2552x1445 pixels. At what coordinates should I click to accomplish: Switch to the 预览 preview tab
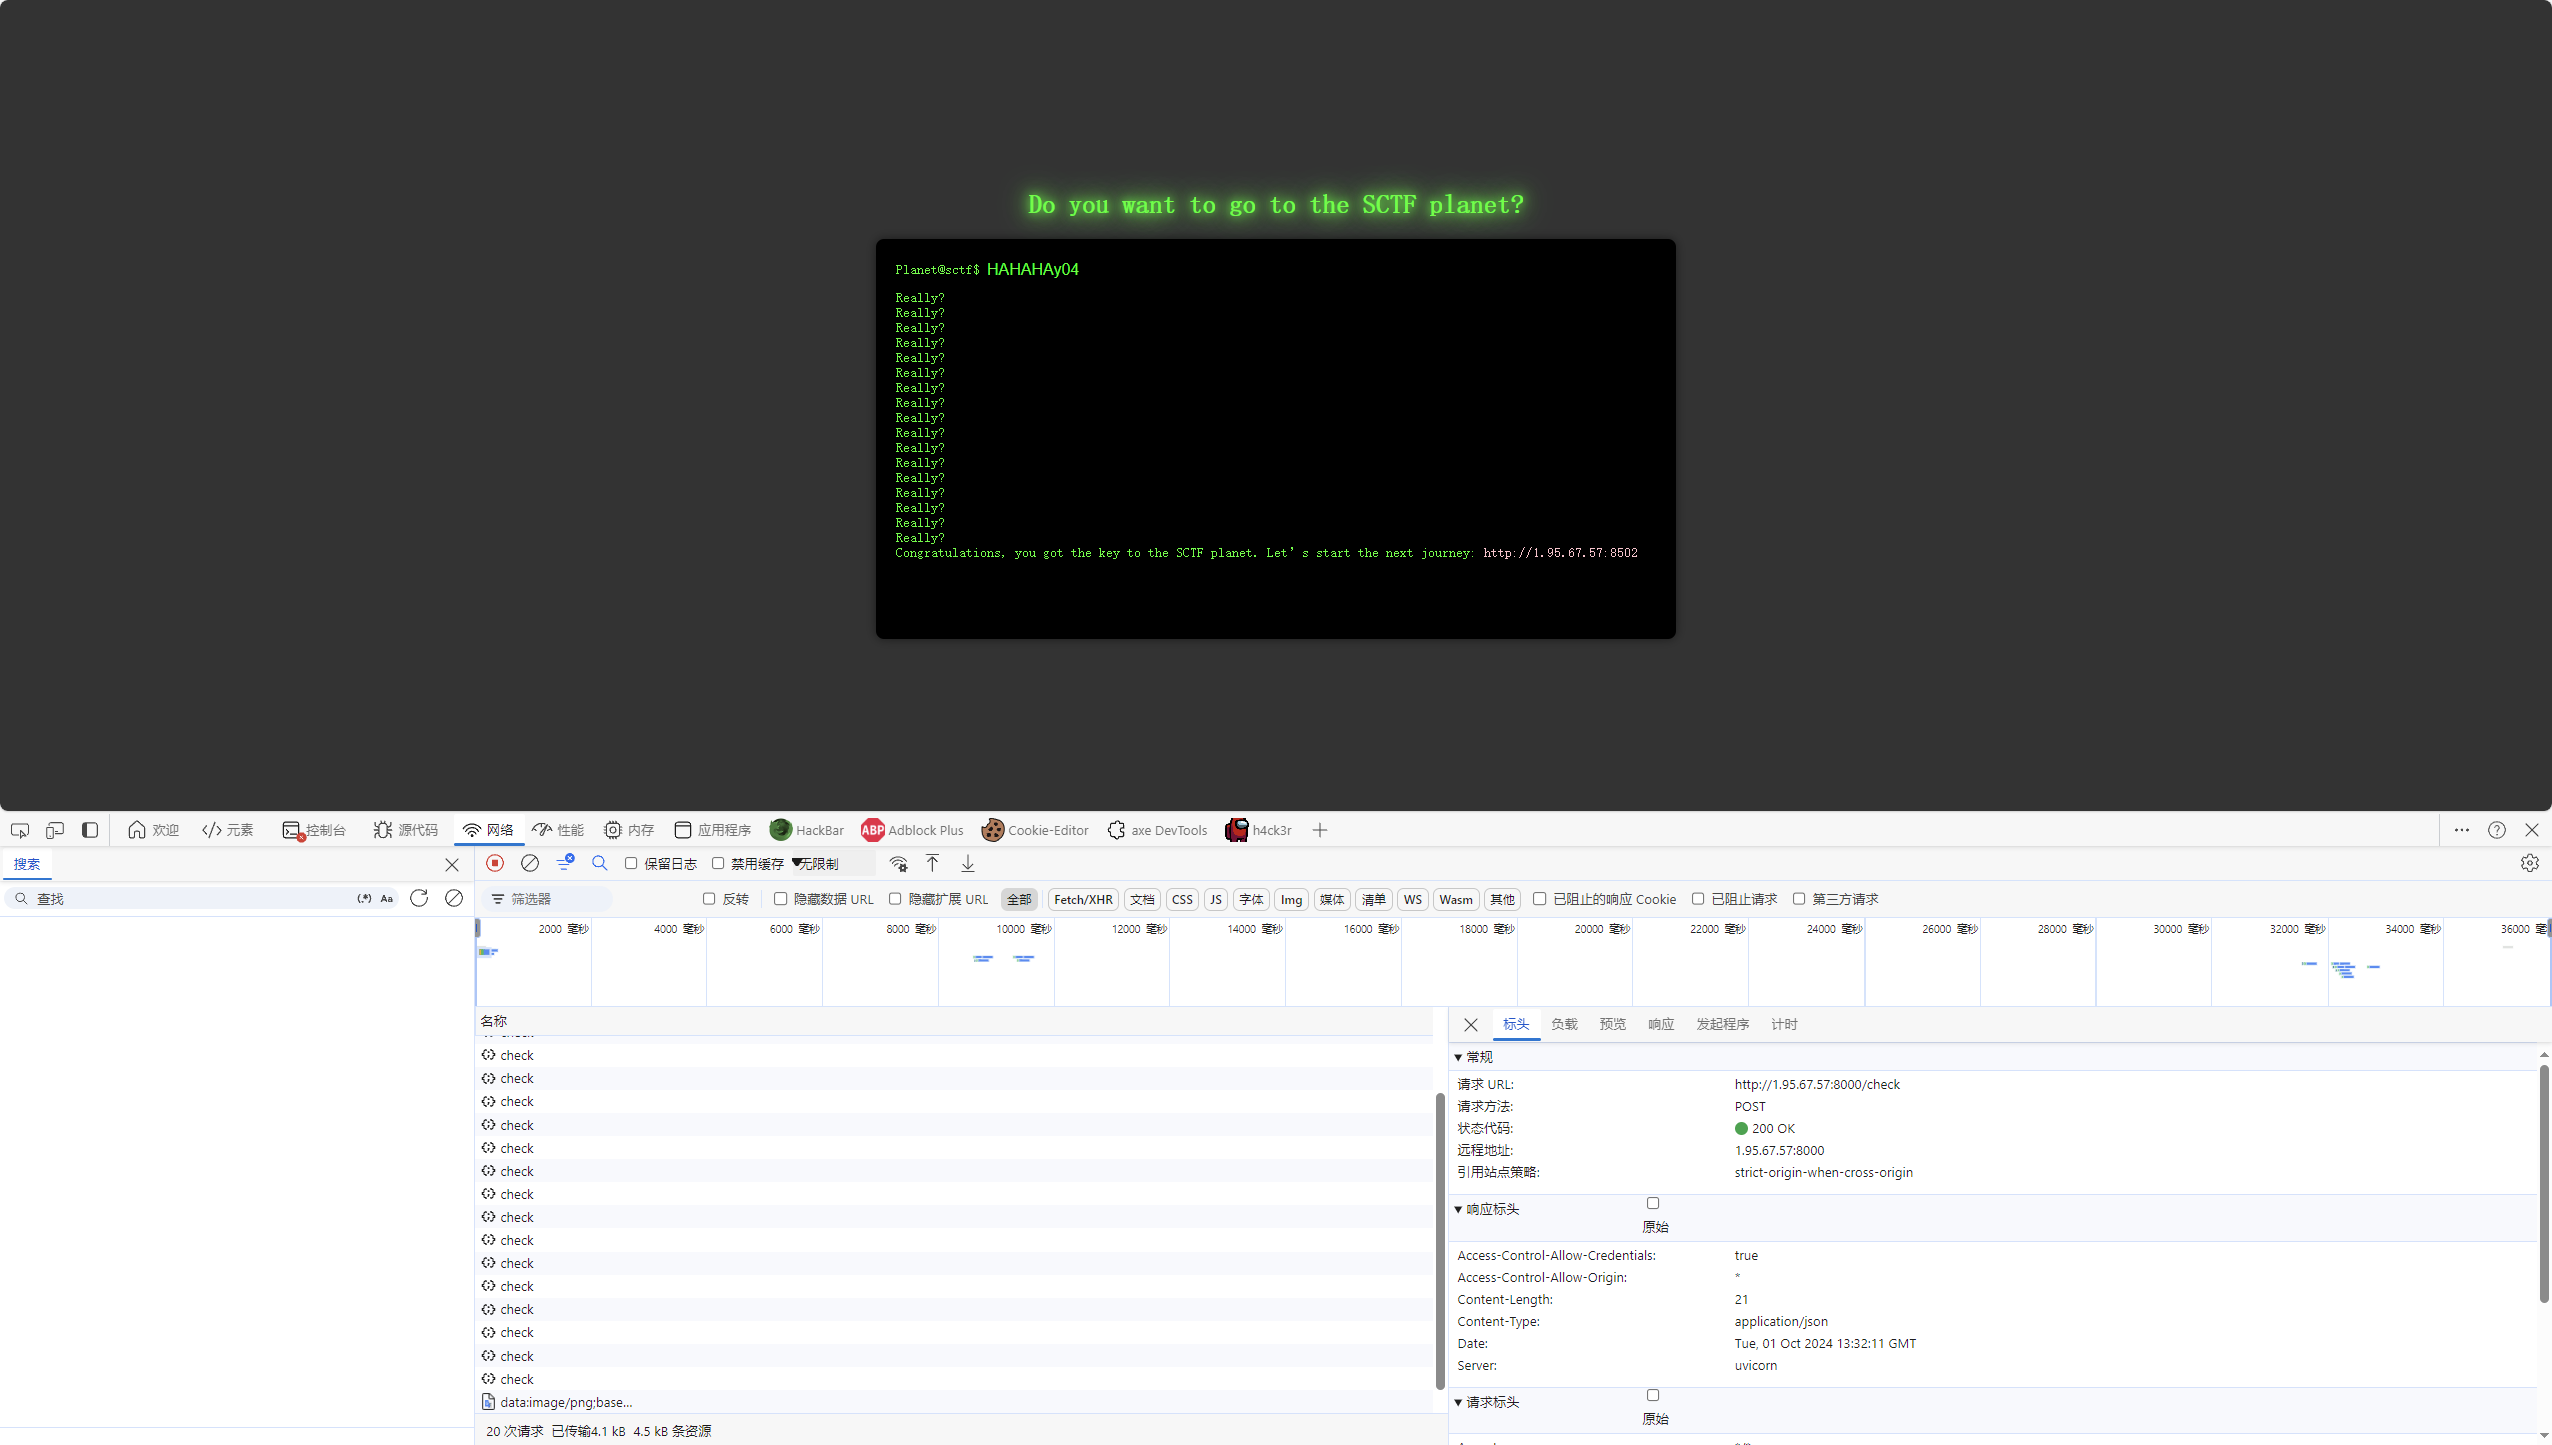pos(1613,1025)
